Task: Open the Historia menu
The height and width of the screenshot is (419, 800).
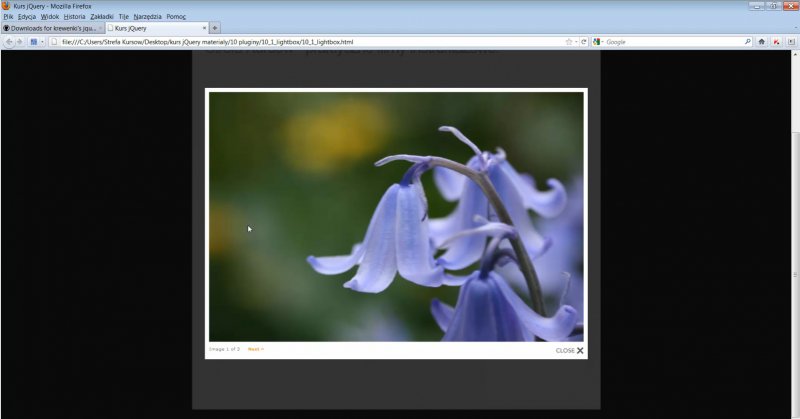Action: coord(74,17)
